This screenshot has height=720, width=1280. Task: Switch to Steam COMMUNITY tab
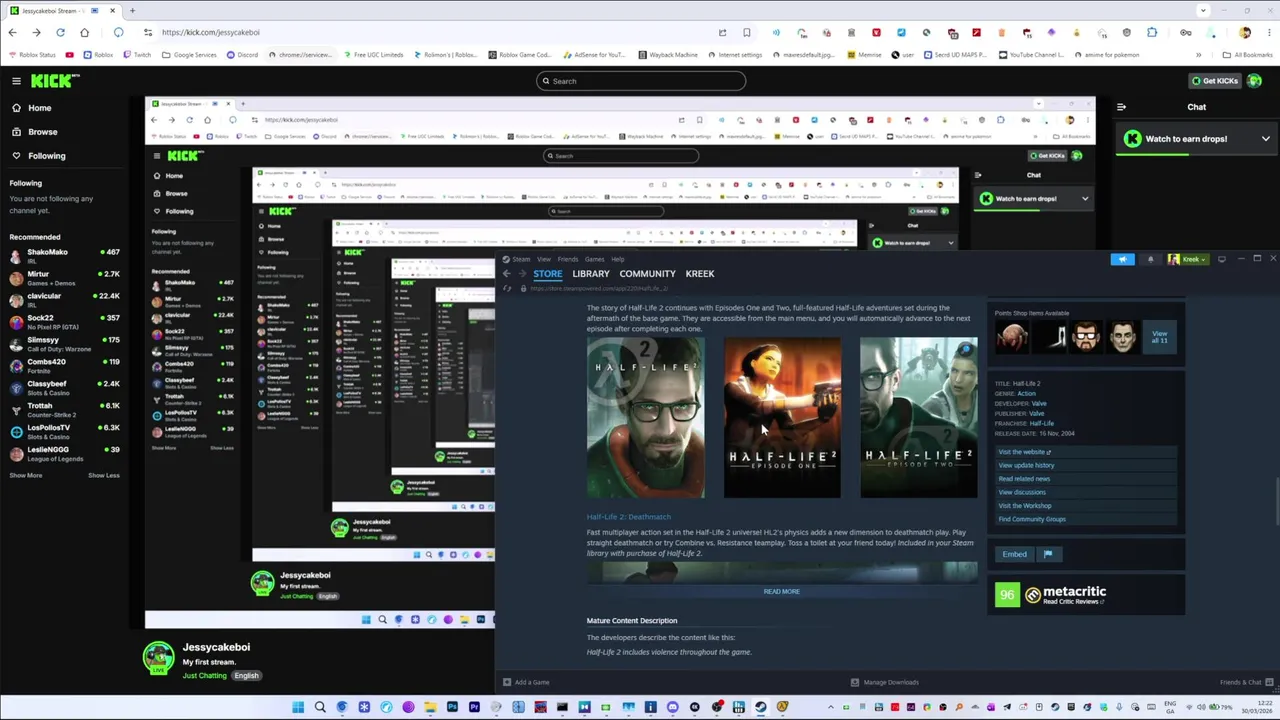[x=647, y=274]
